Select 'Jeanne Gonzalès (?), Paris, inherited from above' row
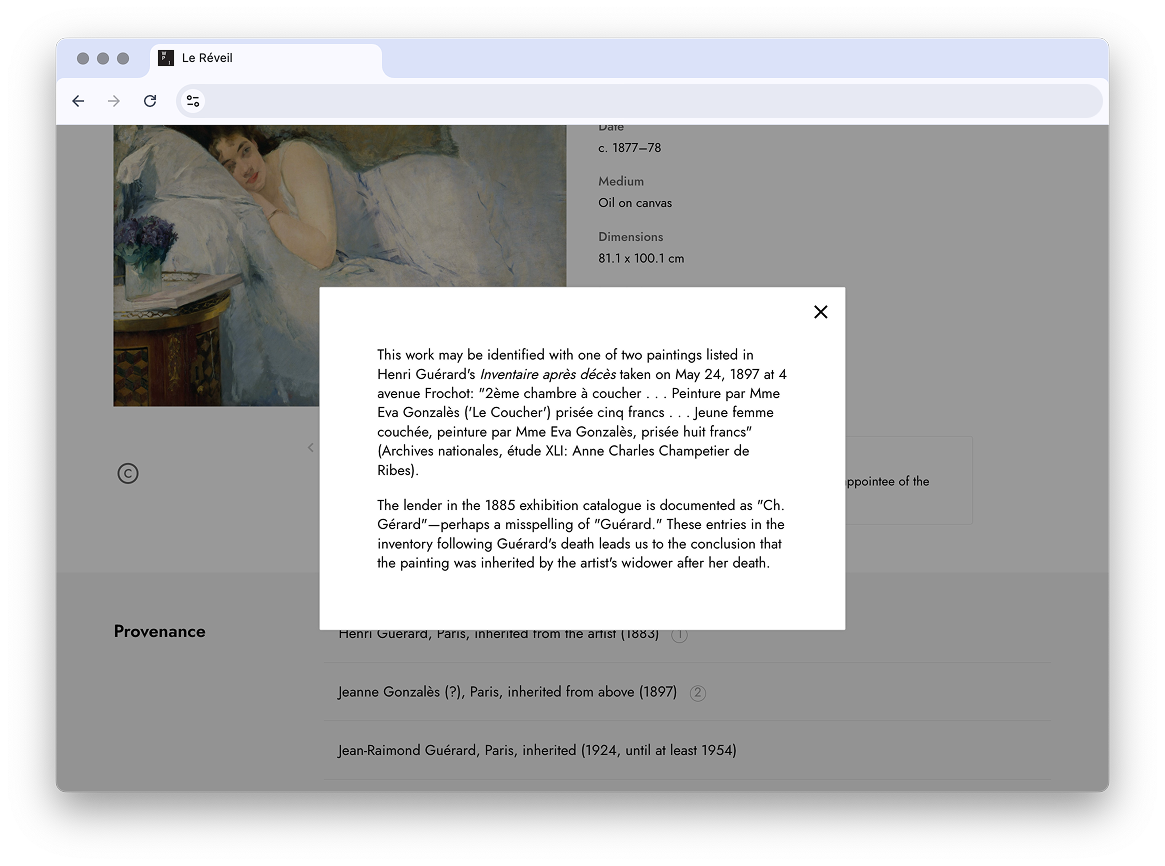The image size is (1165, 866). (687, 692)
